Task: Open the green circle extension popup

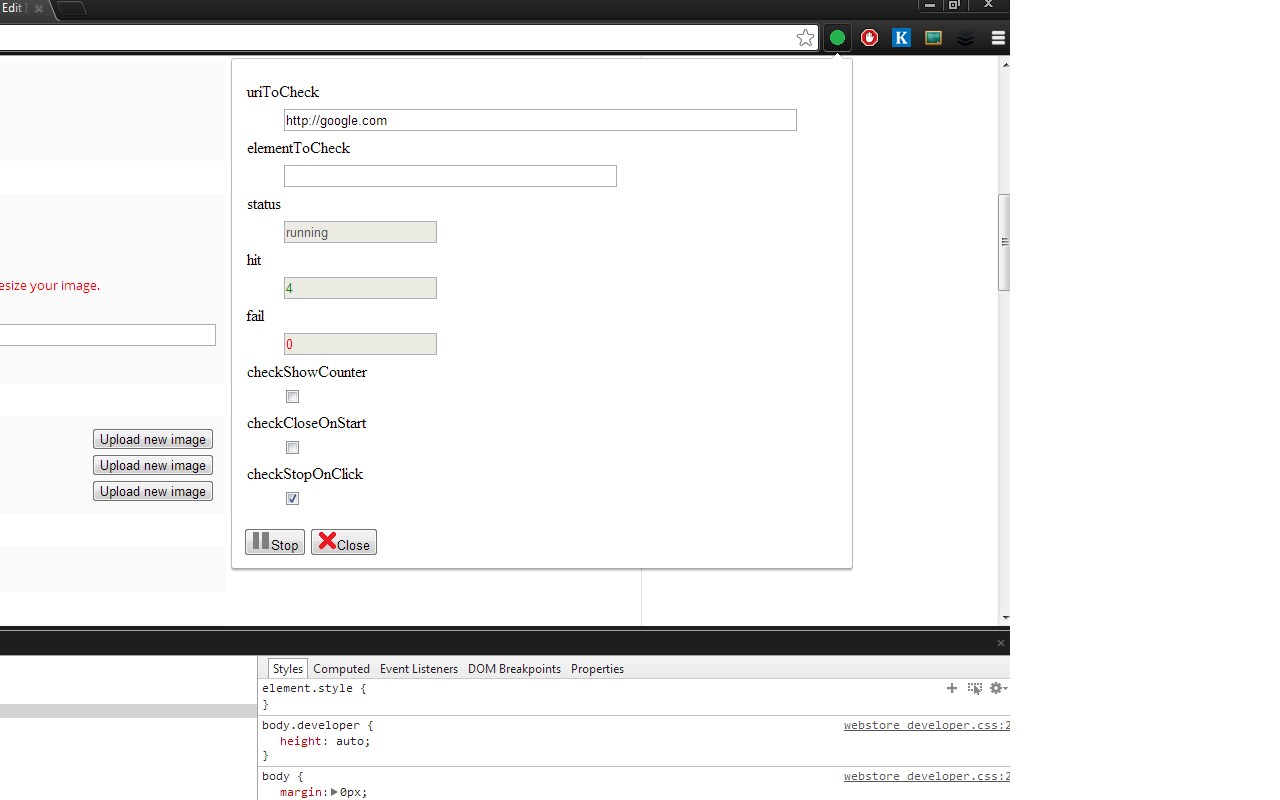Action: [837, 37]
